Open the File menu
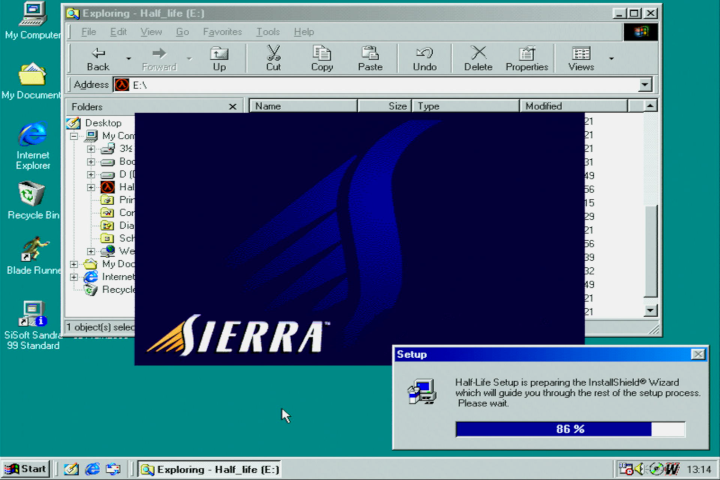 89,32
